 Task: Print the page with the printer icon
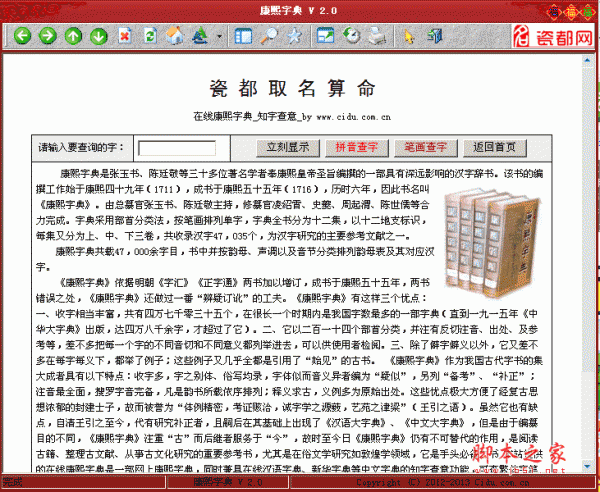tap(377, 36)
